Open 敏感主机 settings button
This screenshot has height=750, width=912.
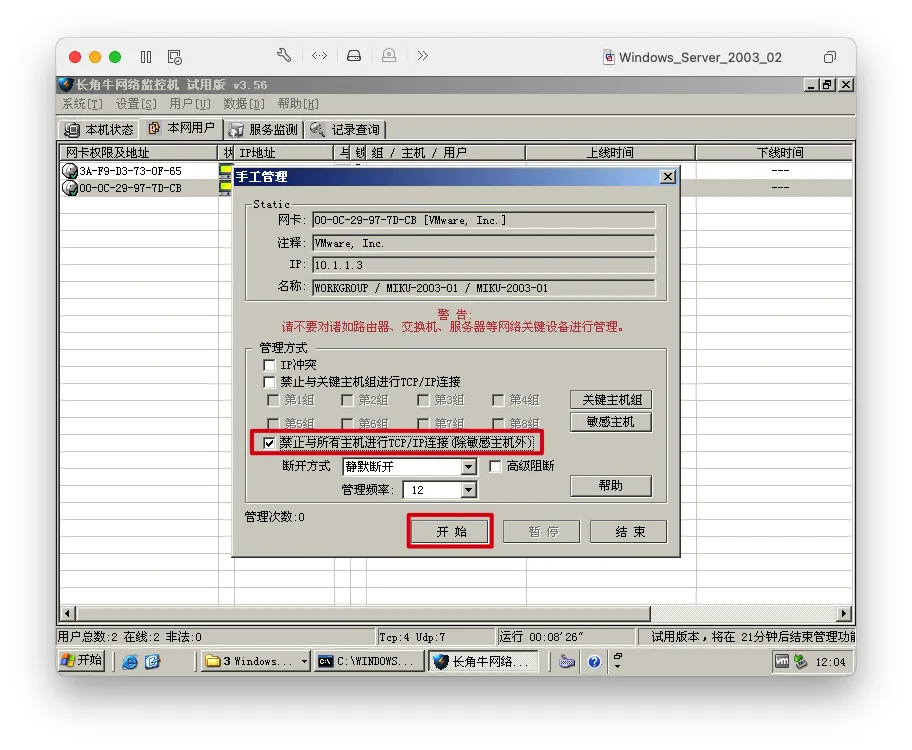pyautogui.click(x=611, y=422)
